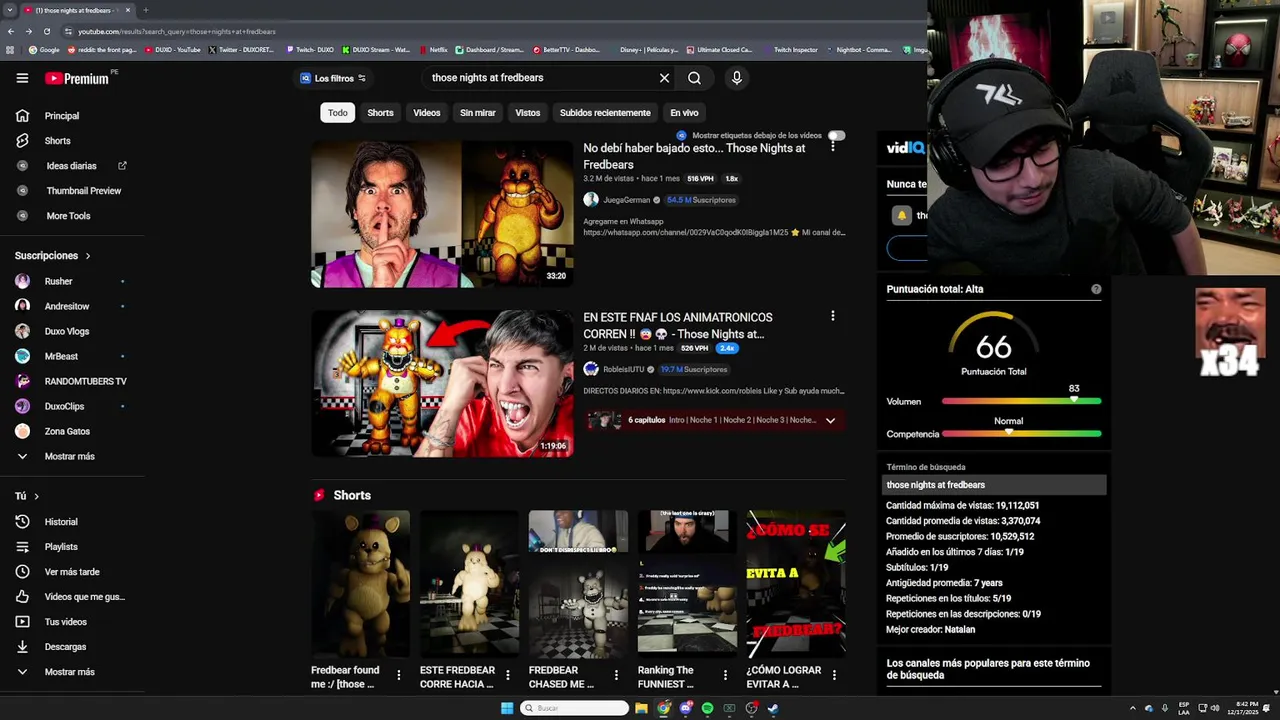Open Steam from the taskbar
1280x720 pixels.
coord(773,708)
